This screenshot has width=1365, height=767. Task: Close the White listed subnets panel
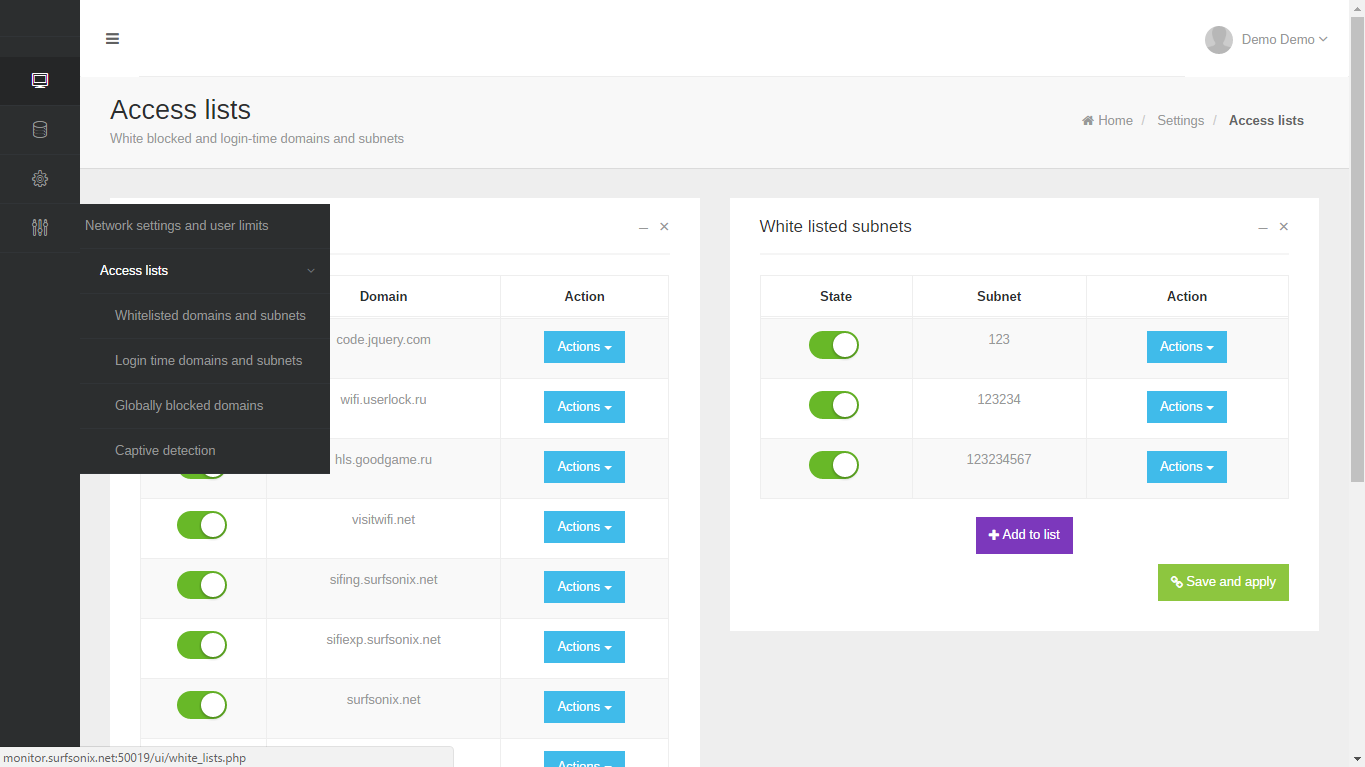click(1284, 227)
